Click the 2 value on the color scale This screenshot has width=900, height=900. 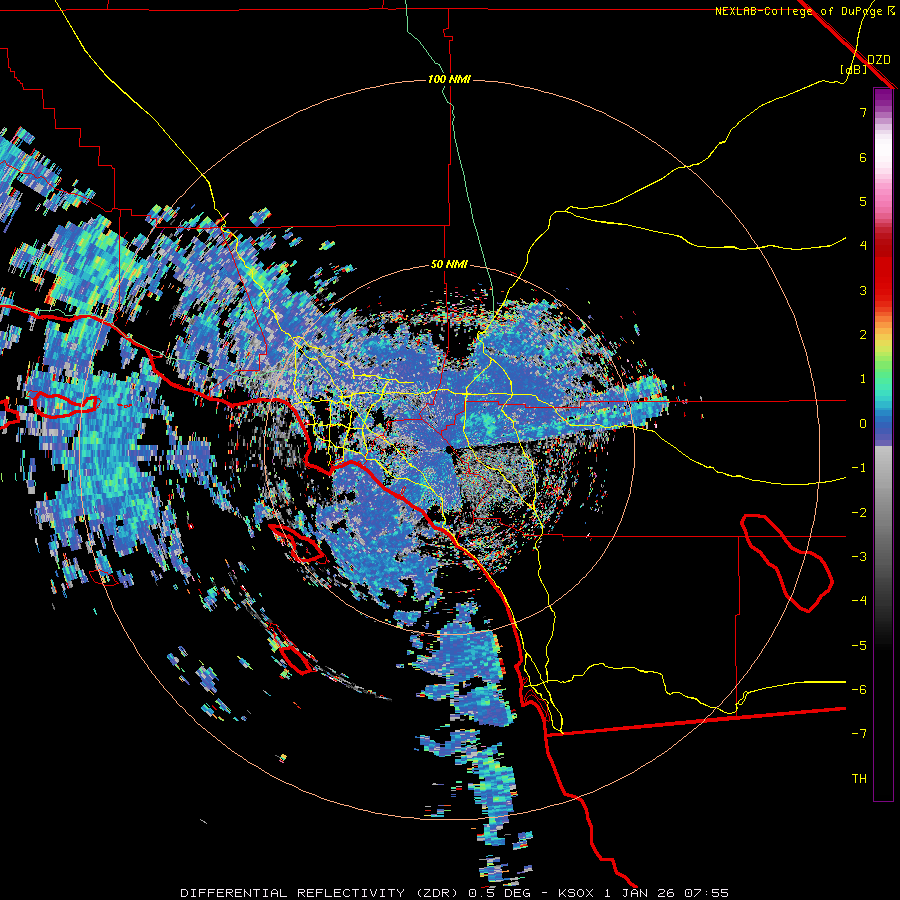(863, 335)
